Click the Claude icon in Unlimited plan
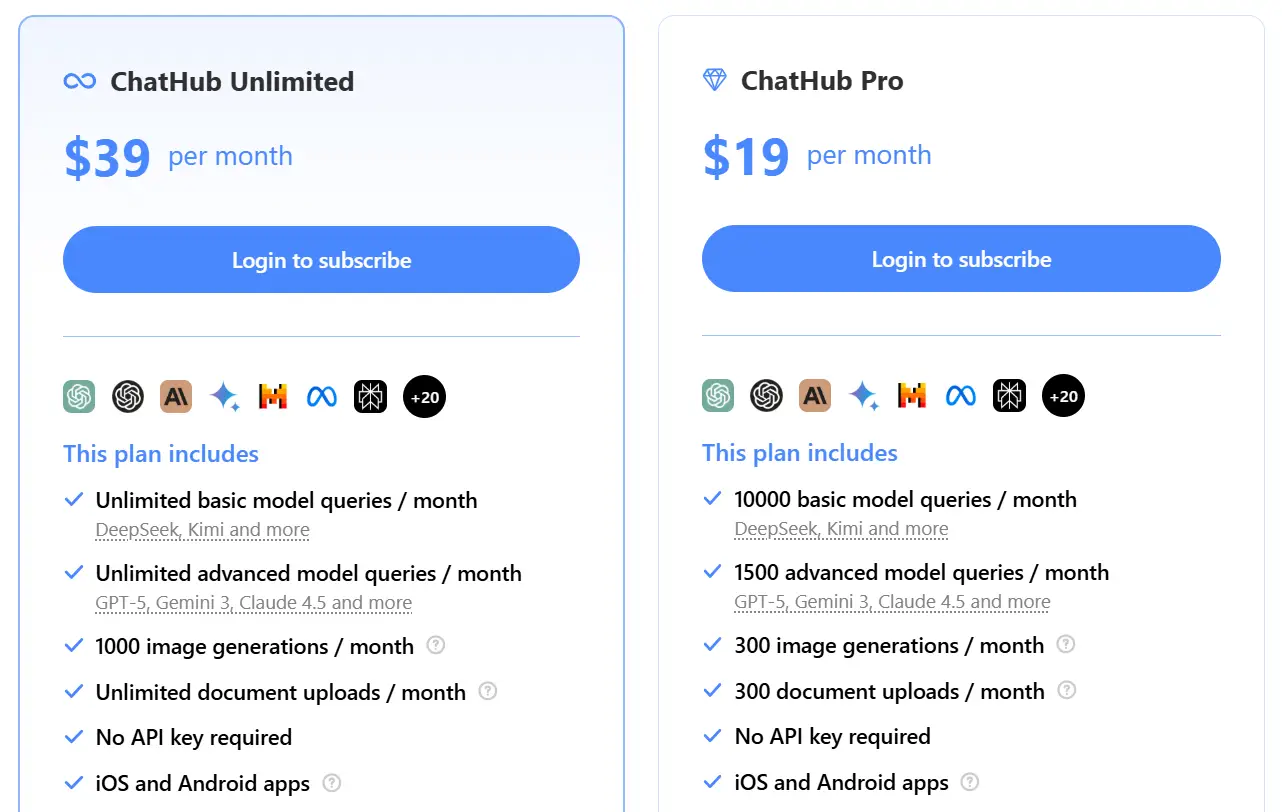Screen dimensions: 1282x812 coord(176,397)
